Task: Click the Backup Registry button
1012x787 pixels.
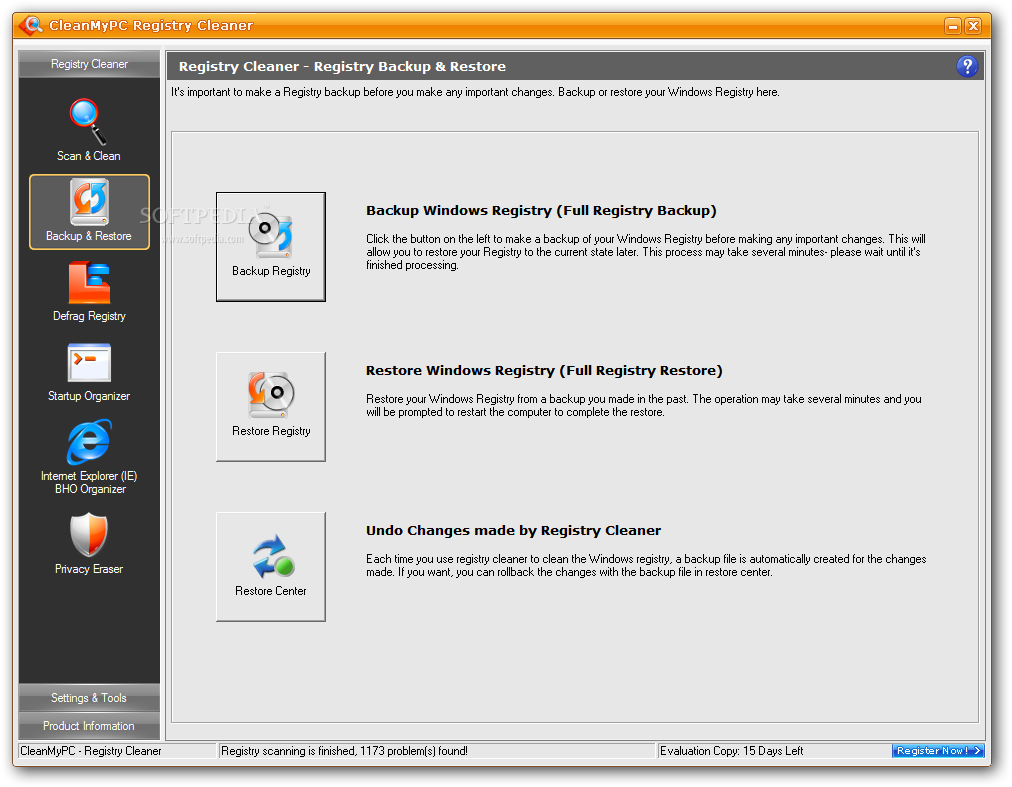Action: point(271,247)
